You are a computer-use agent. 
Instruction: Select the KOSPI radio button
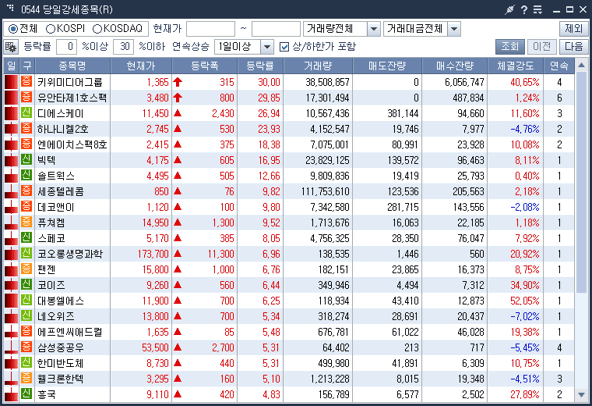pos(50,29)
